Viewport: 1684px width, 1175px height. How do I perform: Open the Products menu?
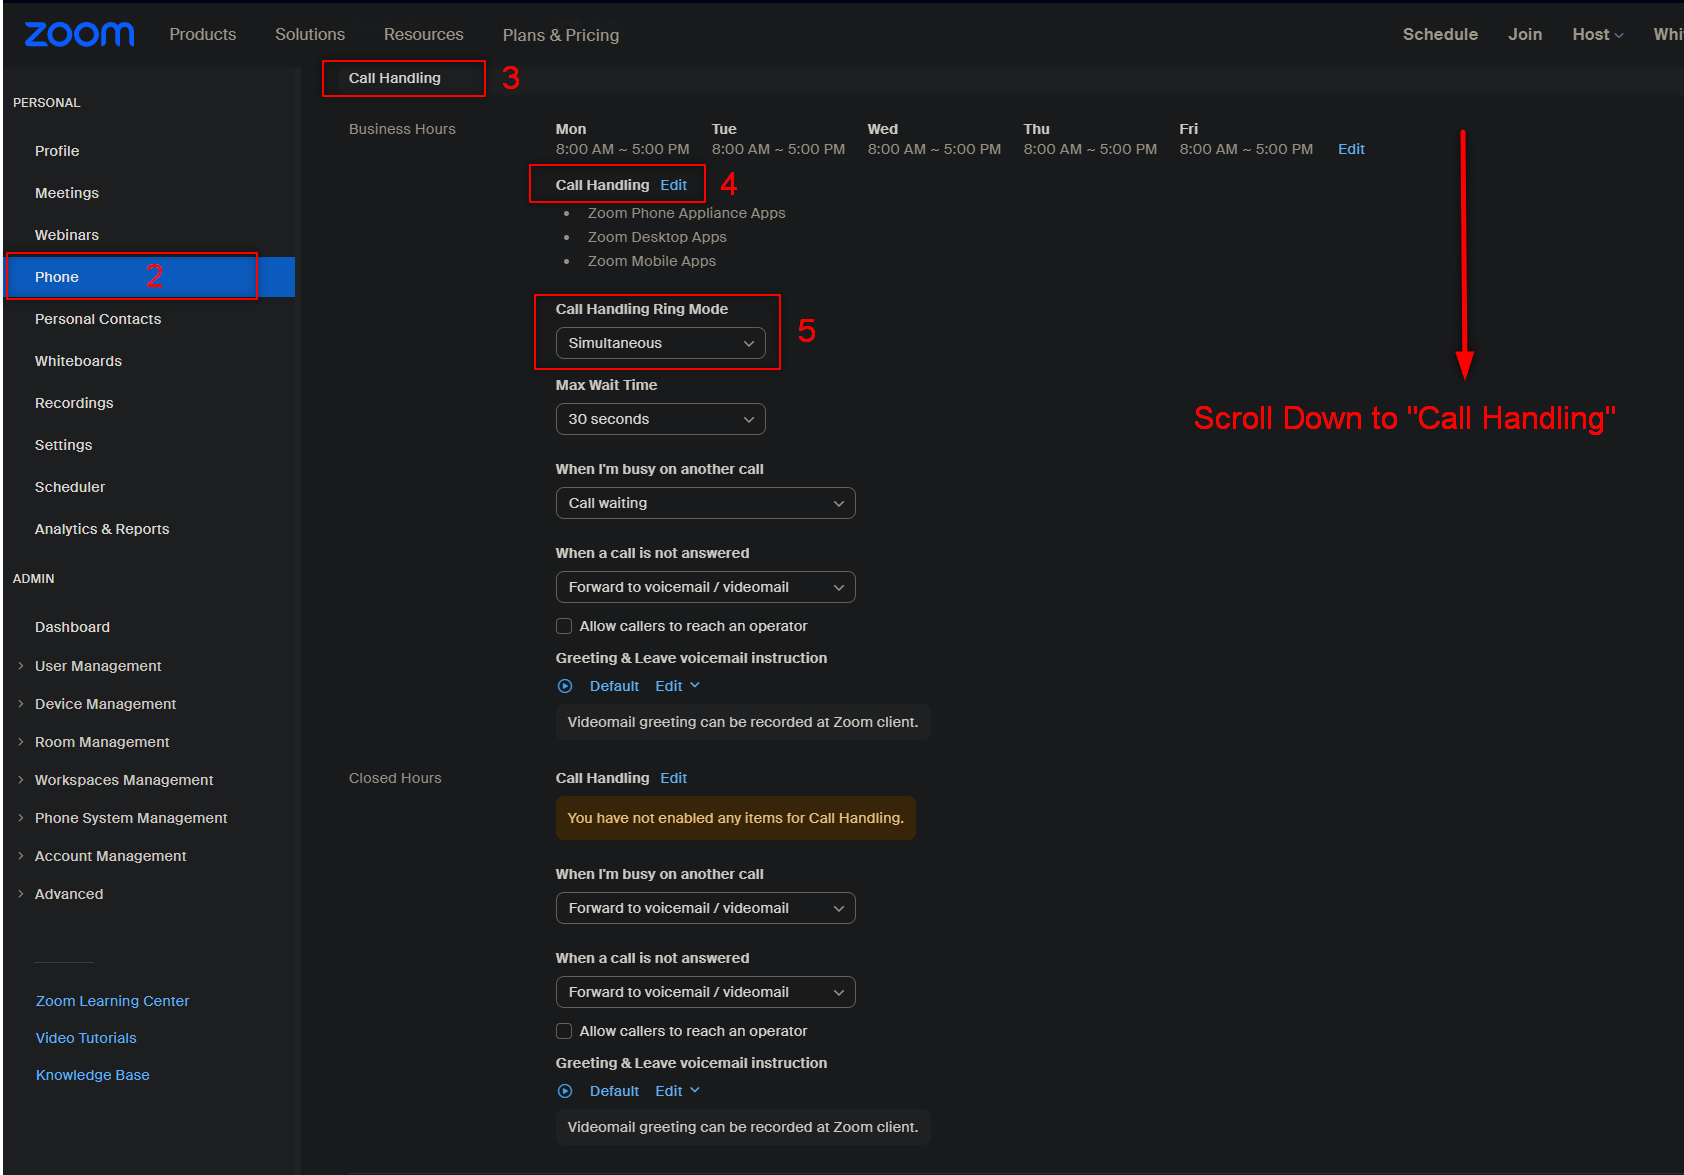(203, 34)
